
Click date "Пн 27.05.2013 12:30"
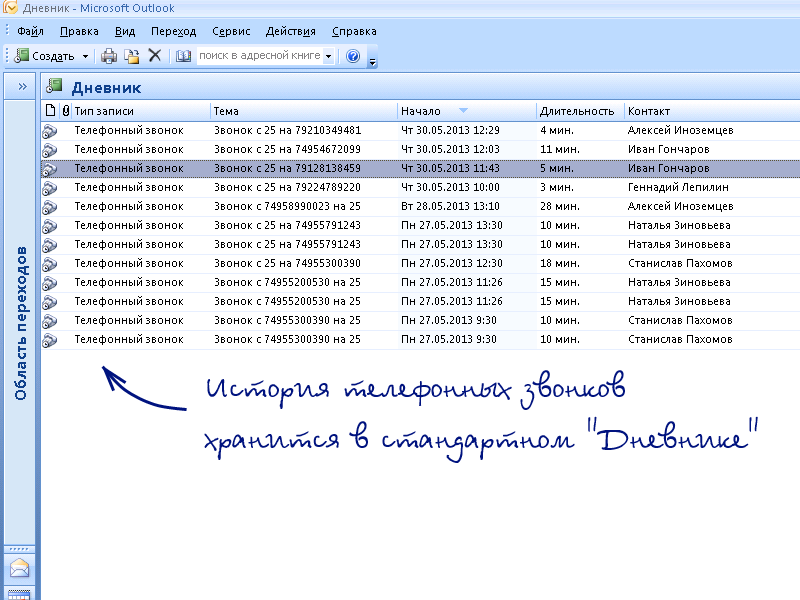(x=452, y=263)
